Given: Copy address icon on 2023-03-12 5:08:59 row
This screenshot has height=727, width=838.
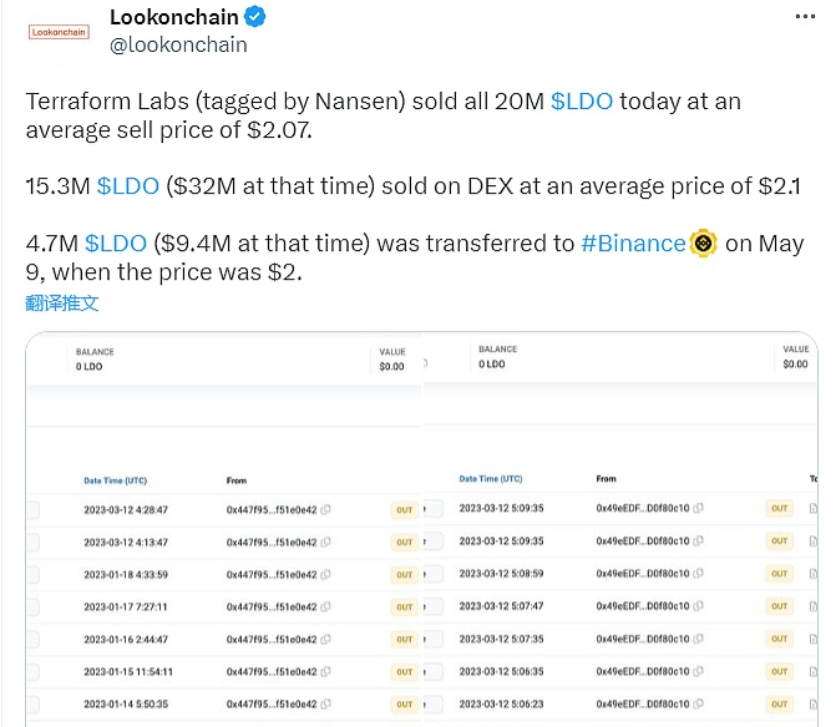Looking at the screenshot, I should [x=698, y=573].
